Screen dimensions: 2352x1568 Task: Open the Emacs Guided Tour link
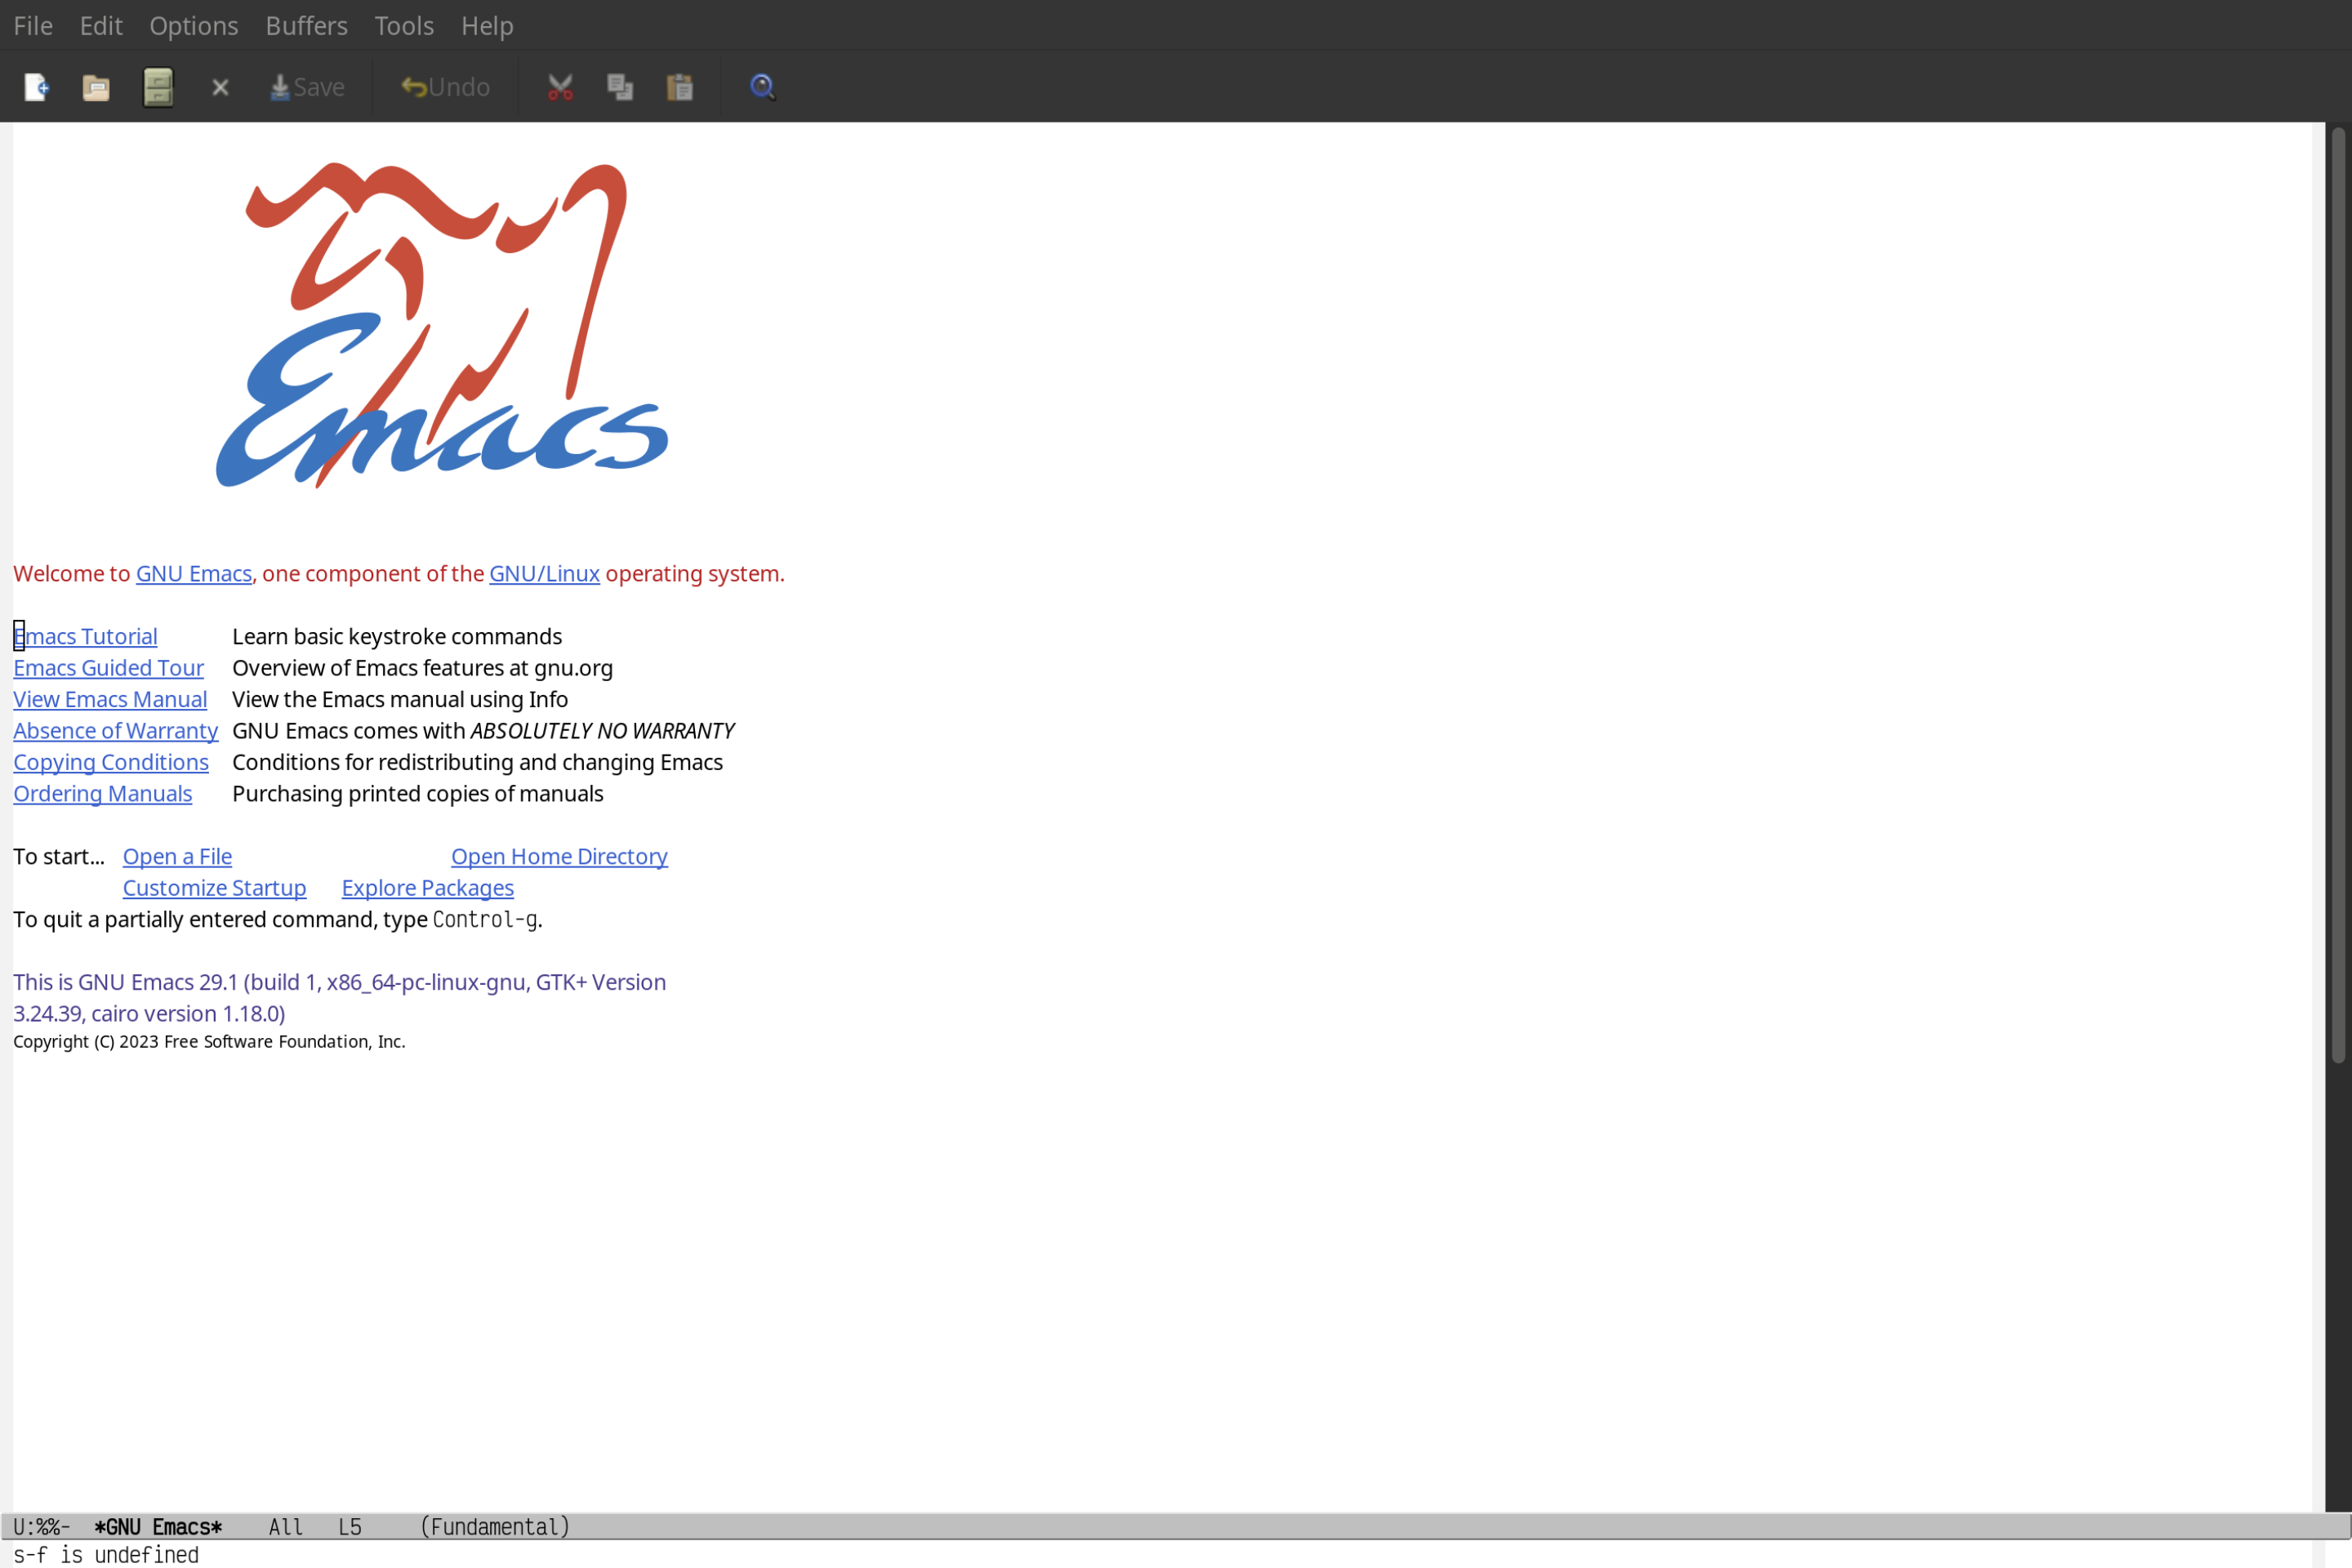(109, 666)
